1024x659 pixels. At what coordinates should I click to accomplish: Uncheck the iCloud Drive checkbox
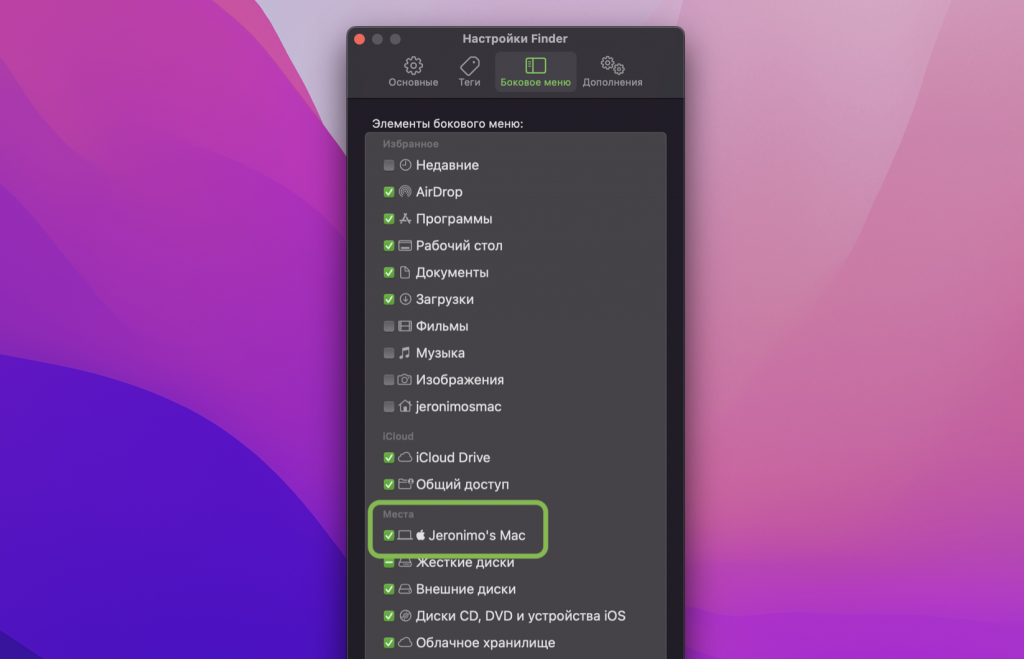tap(389, 457)
